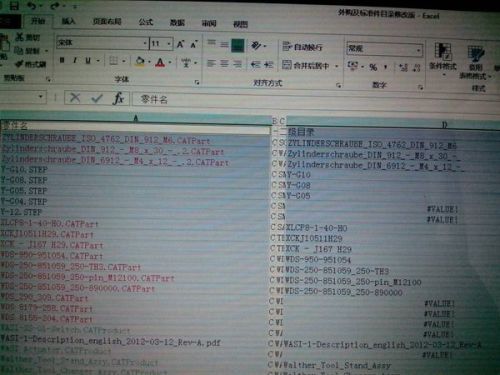The width and height of the screenshot is (500, 375).
Task: Decrease the cell indent
Action: pos(256,64)
